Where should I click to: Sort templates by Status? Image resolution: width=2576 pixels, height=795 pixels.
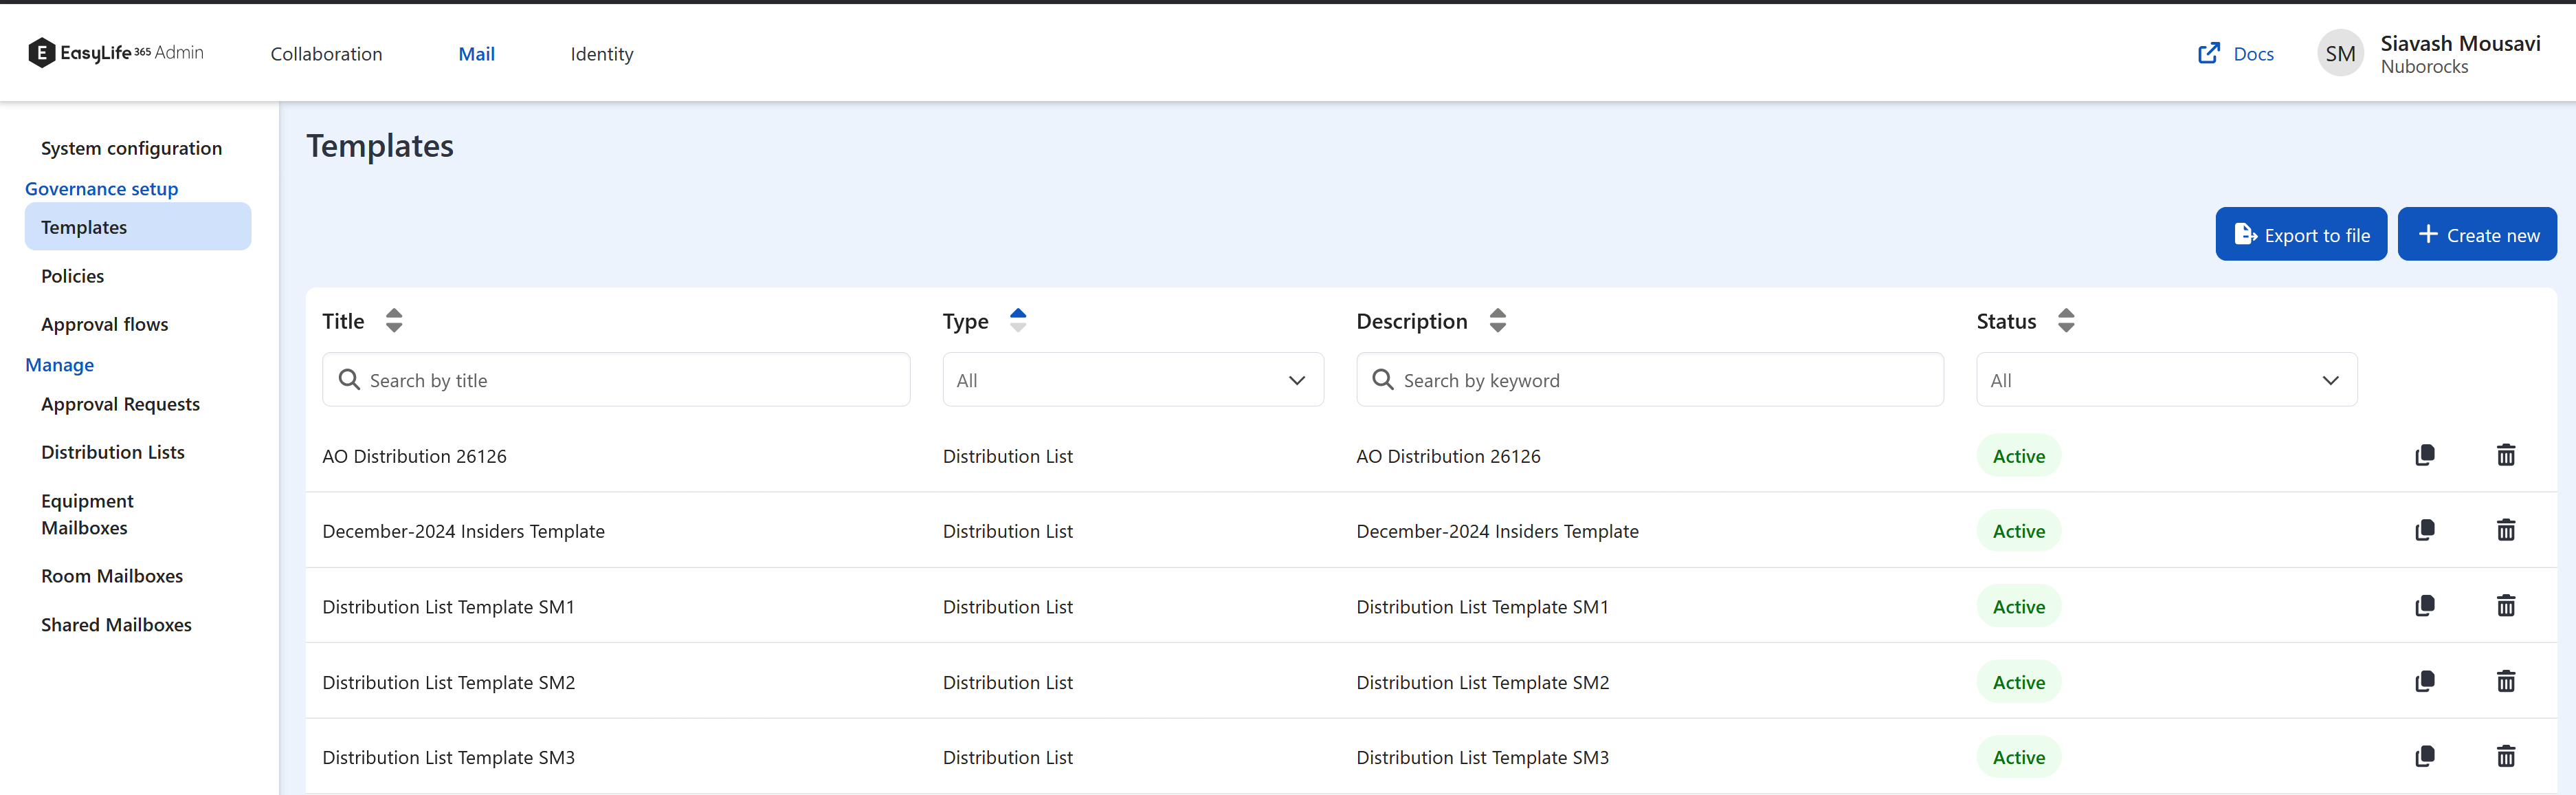click(x=2067, y=320)
